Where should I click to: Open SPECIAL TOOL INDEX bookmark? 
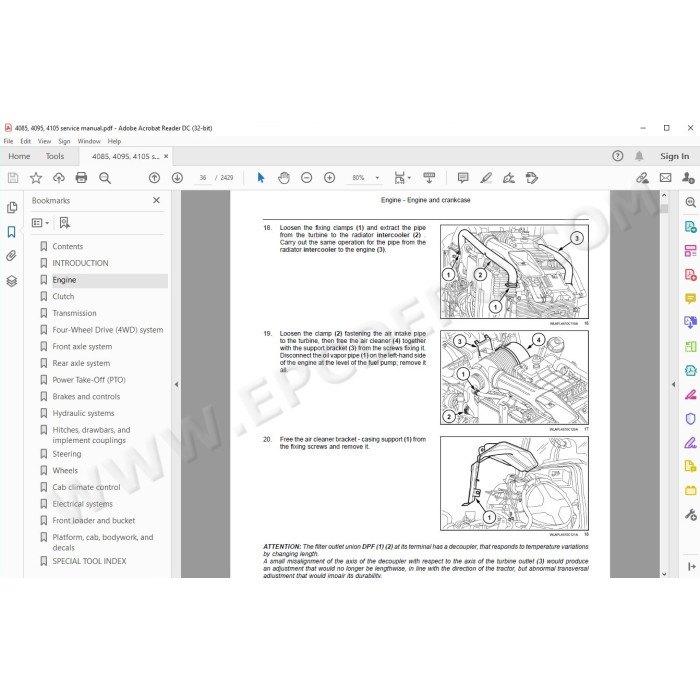(89, 561)
